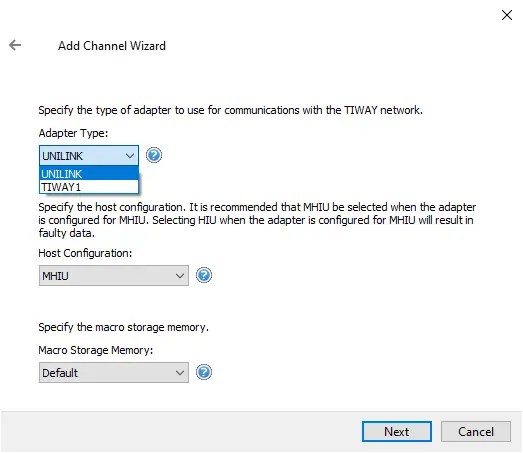Select UNILINK from the open adapter list
Screen dimensions: 523x453
89,174
